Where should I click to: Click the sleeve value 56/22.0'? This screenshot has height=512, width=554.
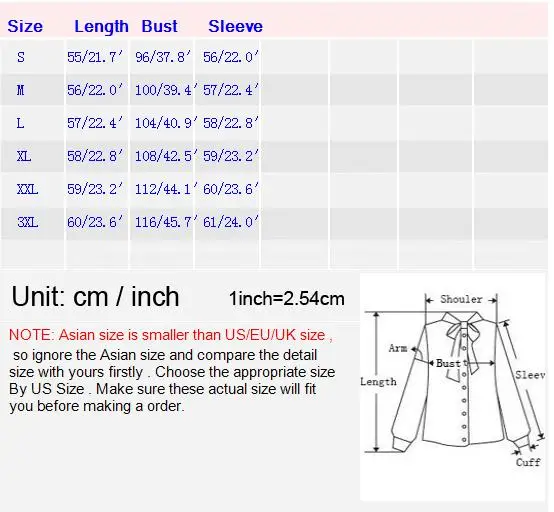coord(231,57)
